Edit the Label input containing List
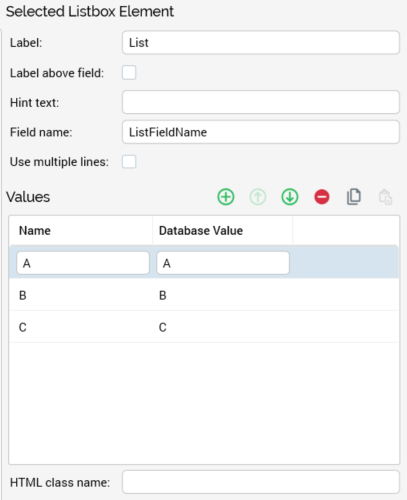The image size is (407, 500). point(261,43)
